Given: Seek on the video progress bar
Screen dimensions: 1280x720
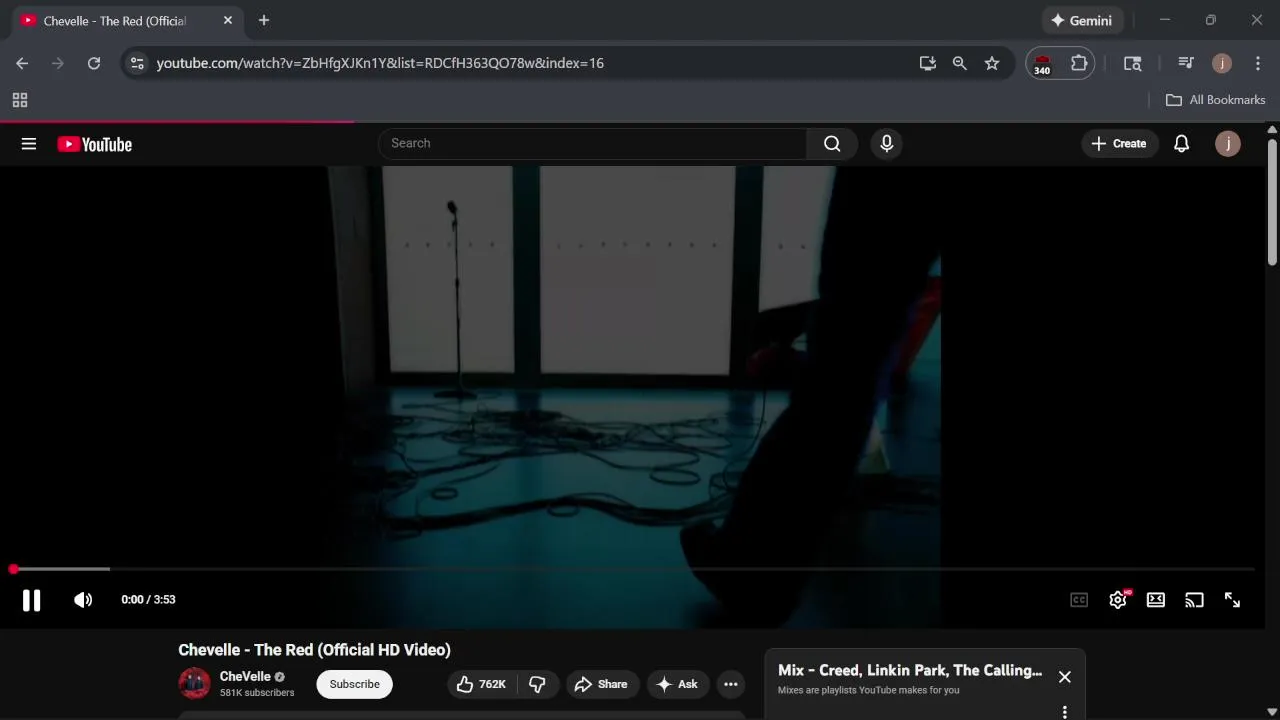Looking at the screenshot, I should coord(633,569).
